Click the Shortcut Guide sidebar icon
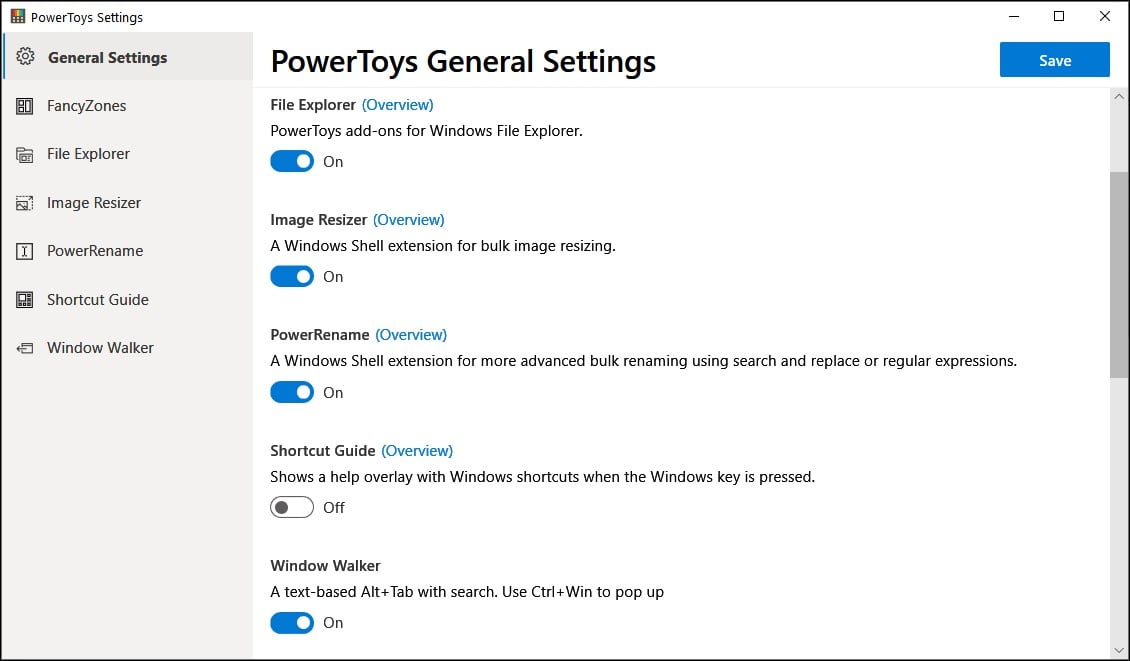 25,300
